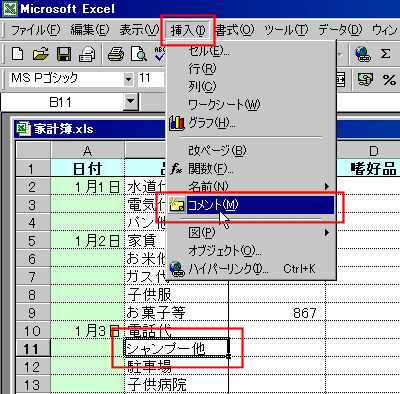Click the 1月3日 date cell
The height and width of the screenshot is (394, 400).
[88, 331]
